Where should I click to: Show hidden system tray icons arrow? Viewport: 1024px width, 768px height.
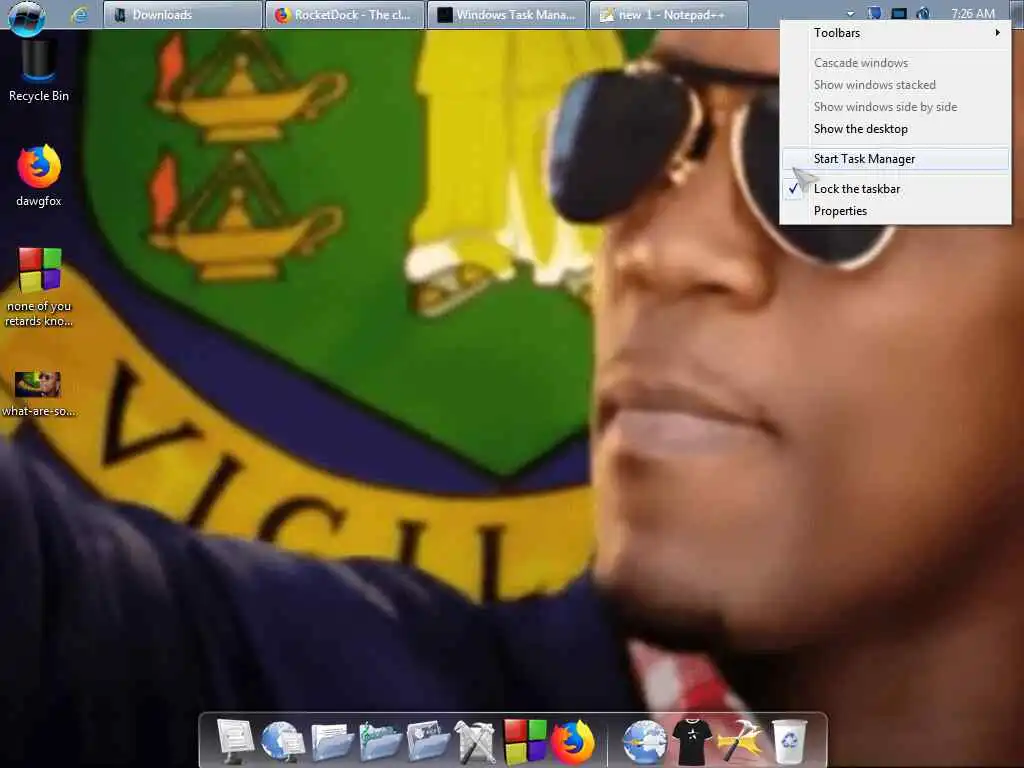pyautogui.click(x=850, y=13)
